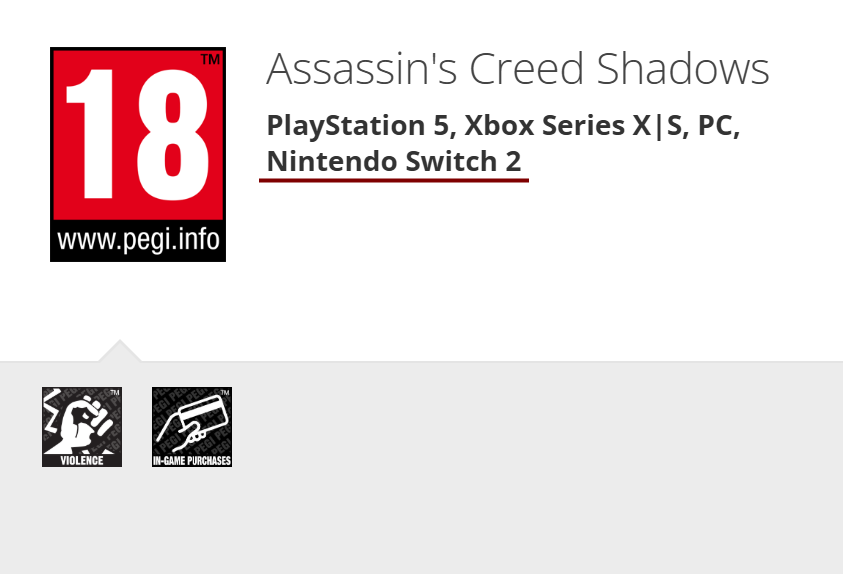Click the www.pegi.info text on badge
The image size is (843, 574).
[138, 240]
